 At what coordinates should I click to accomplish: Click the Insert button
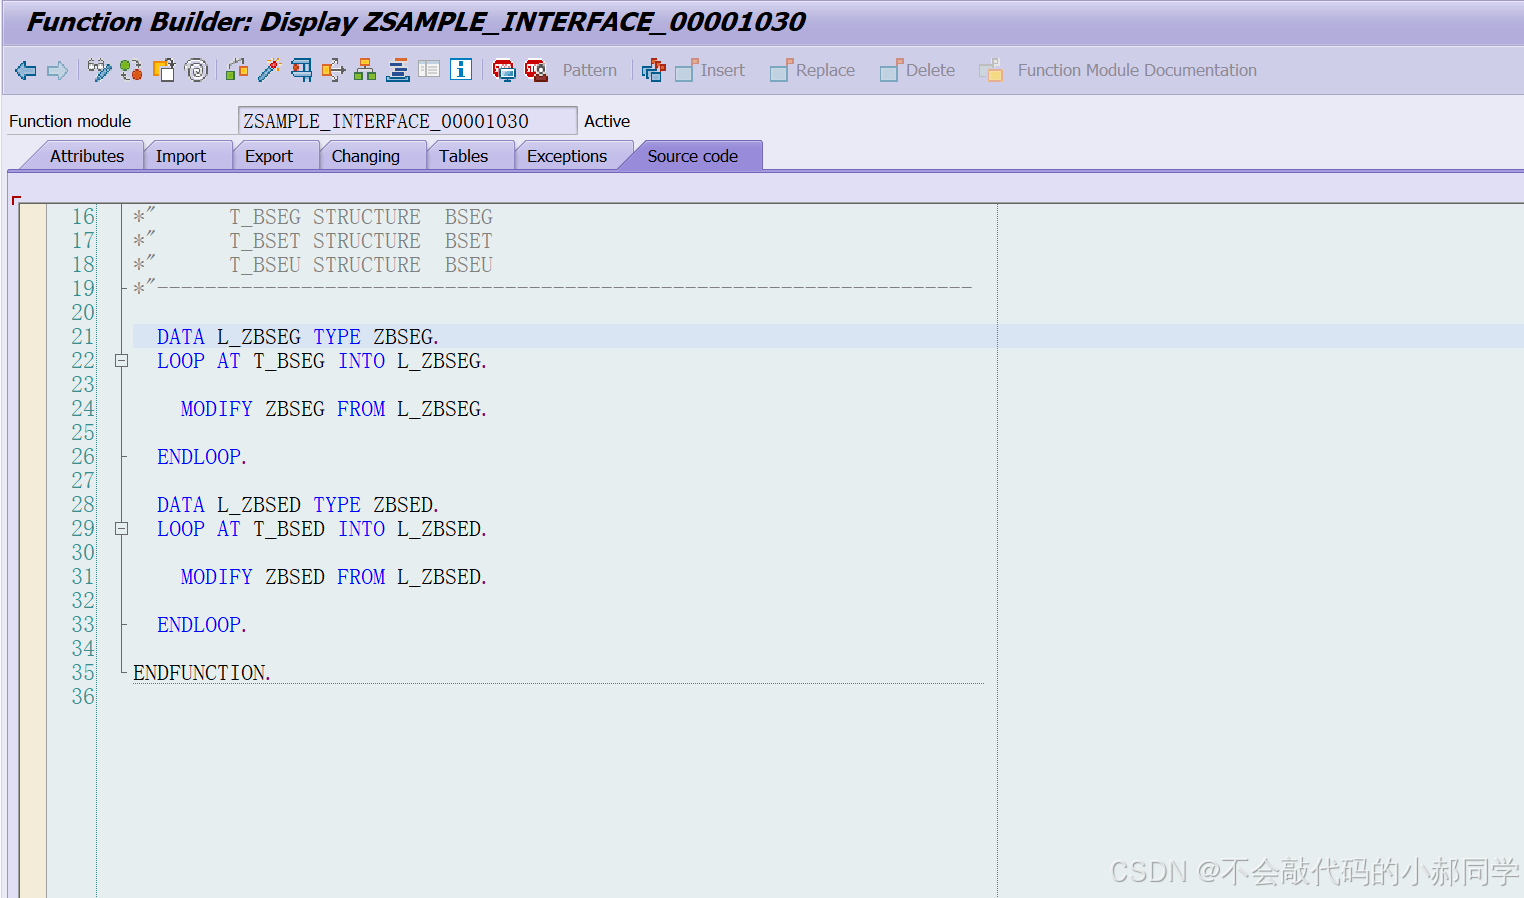tap(710, 70)
